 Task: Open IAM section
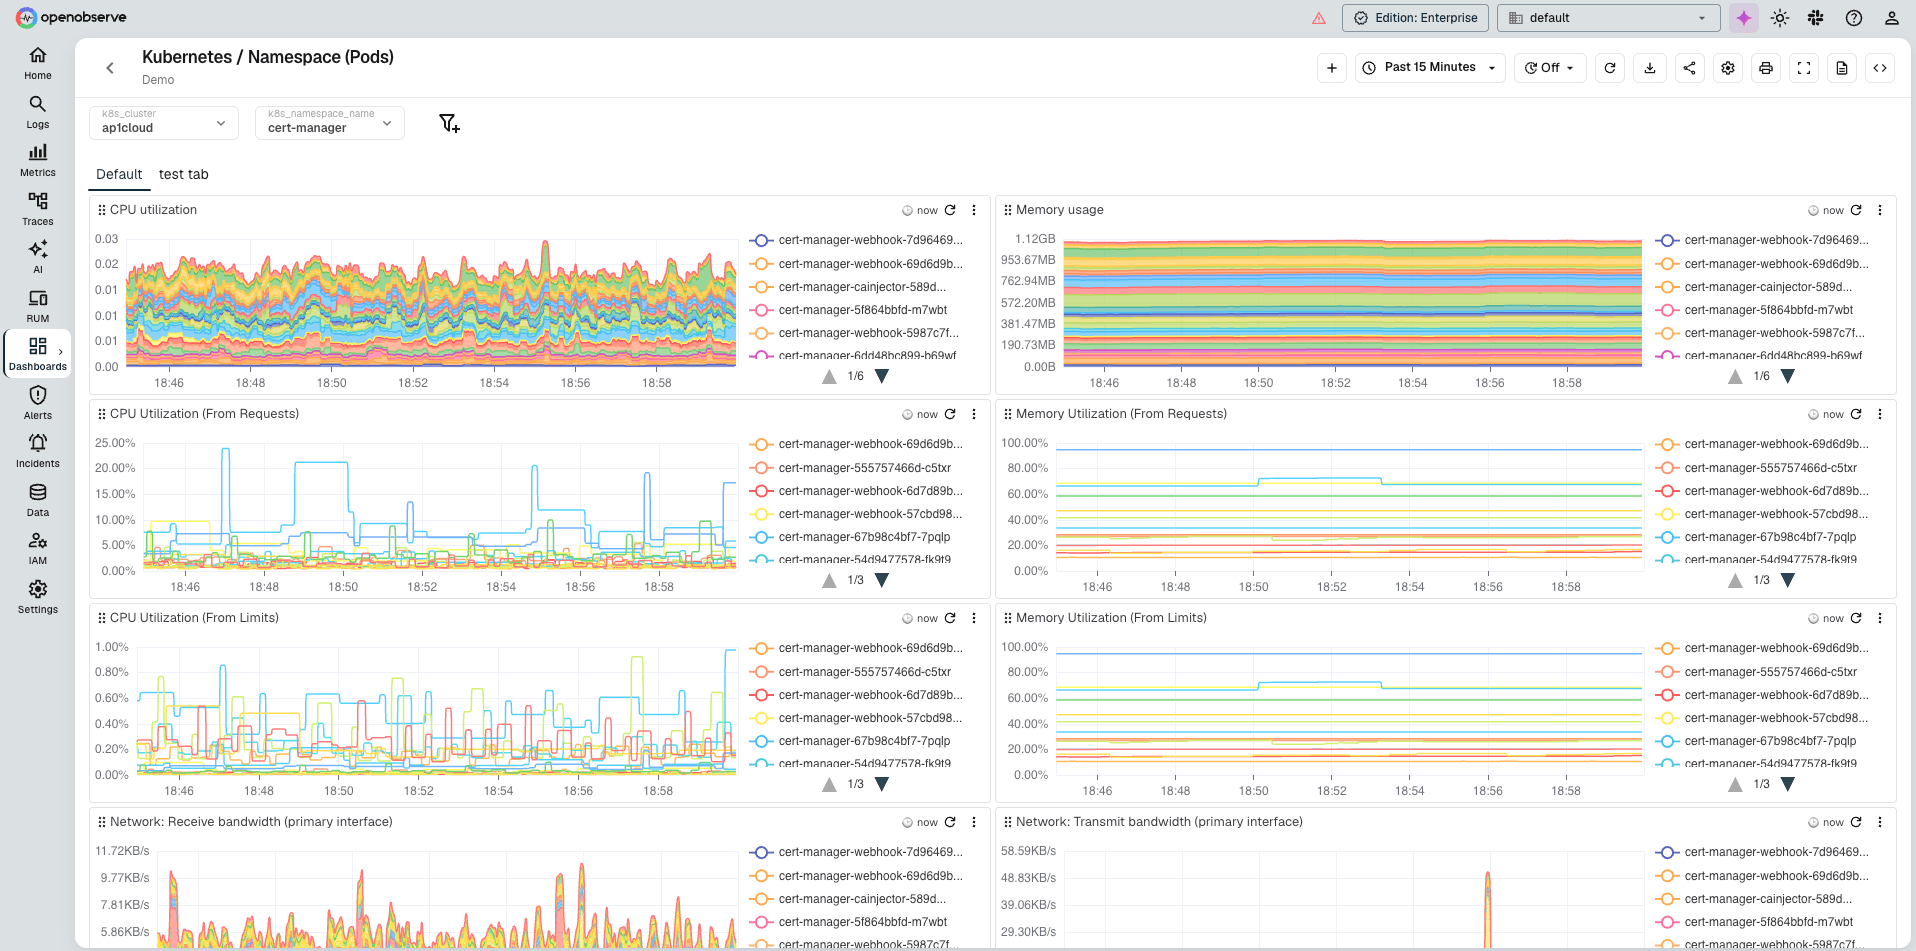point(38,548)
